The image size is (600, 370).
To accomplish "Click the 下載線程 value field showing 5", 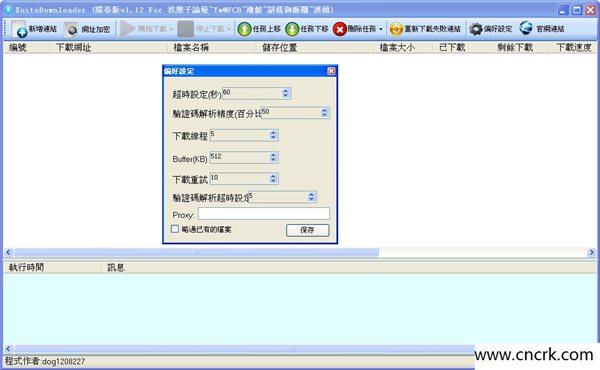I will point(240,135).
